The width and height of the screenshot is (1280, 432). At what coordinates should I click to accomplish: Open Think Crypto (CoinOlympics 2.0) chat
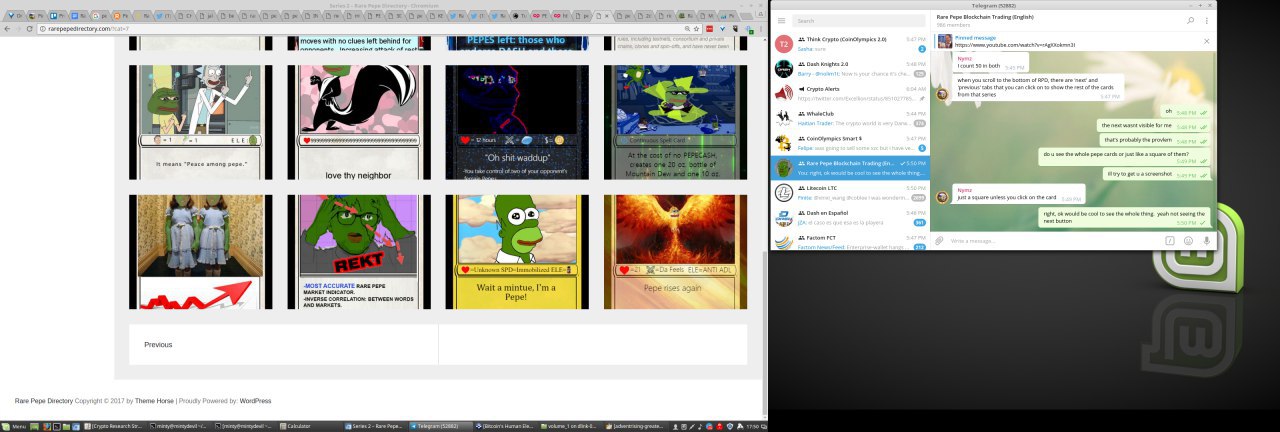(849, 43)
